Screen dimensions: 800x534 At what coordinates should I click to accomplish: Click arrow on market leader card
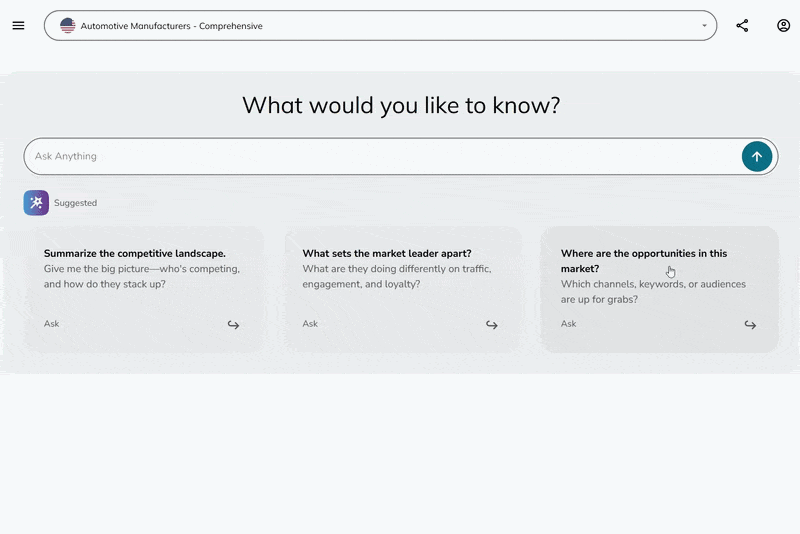coord(491,324)
